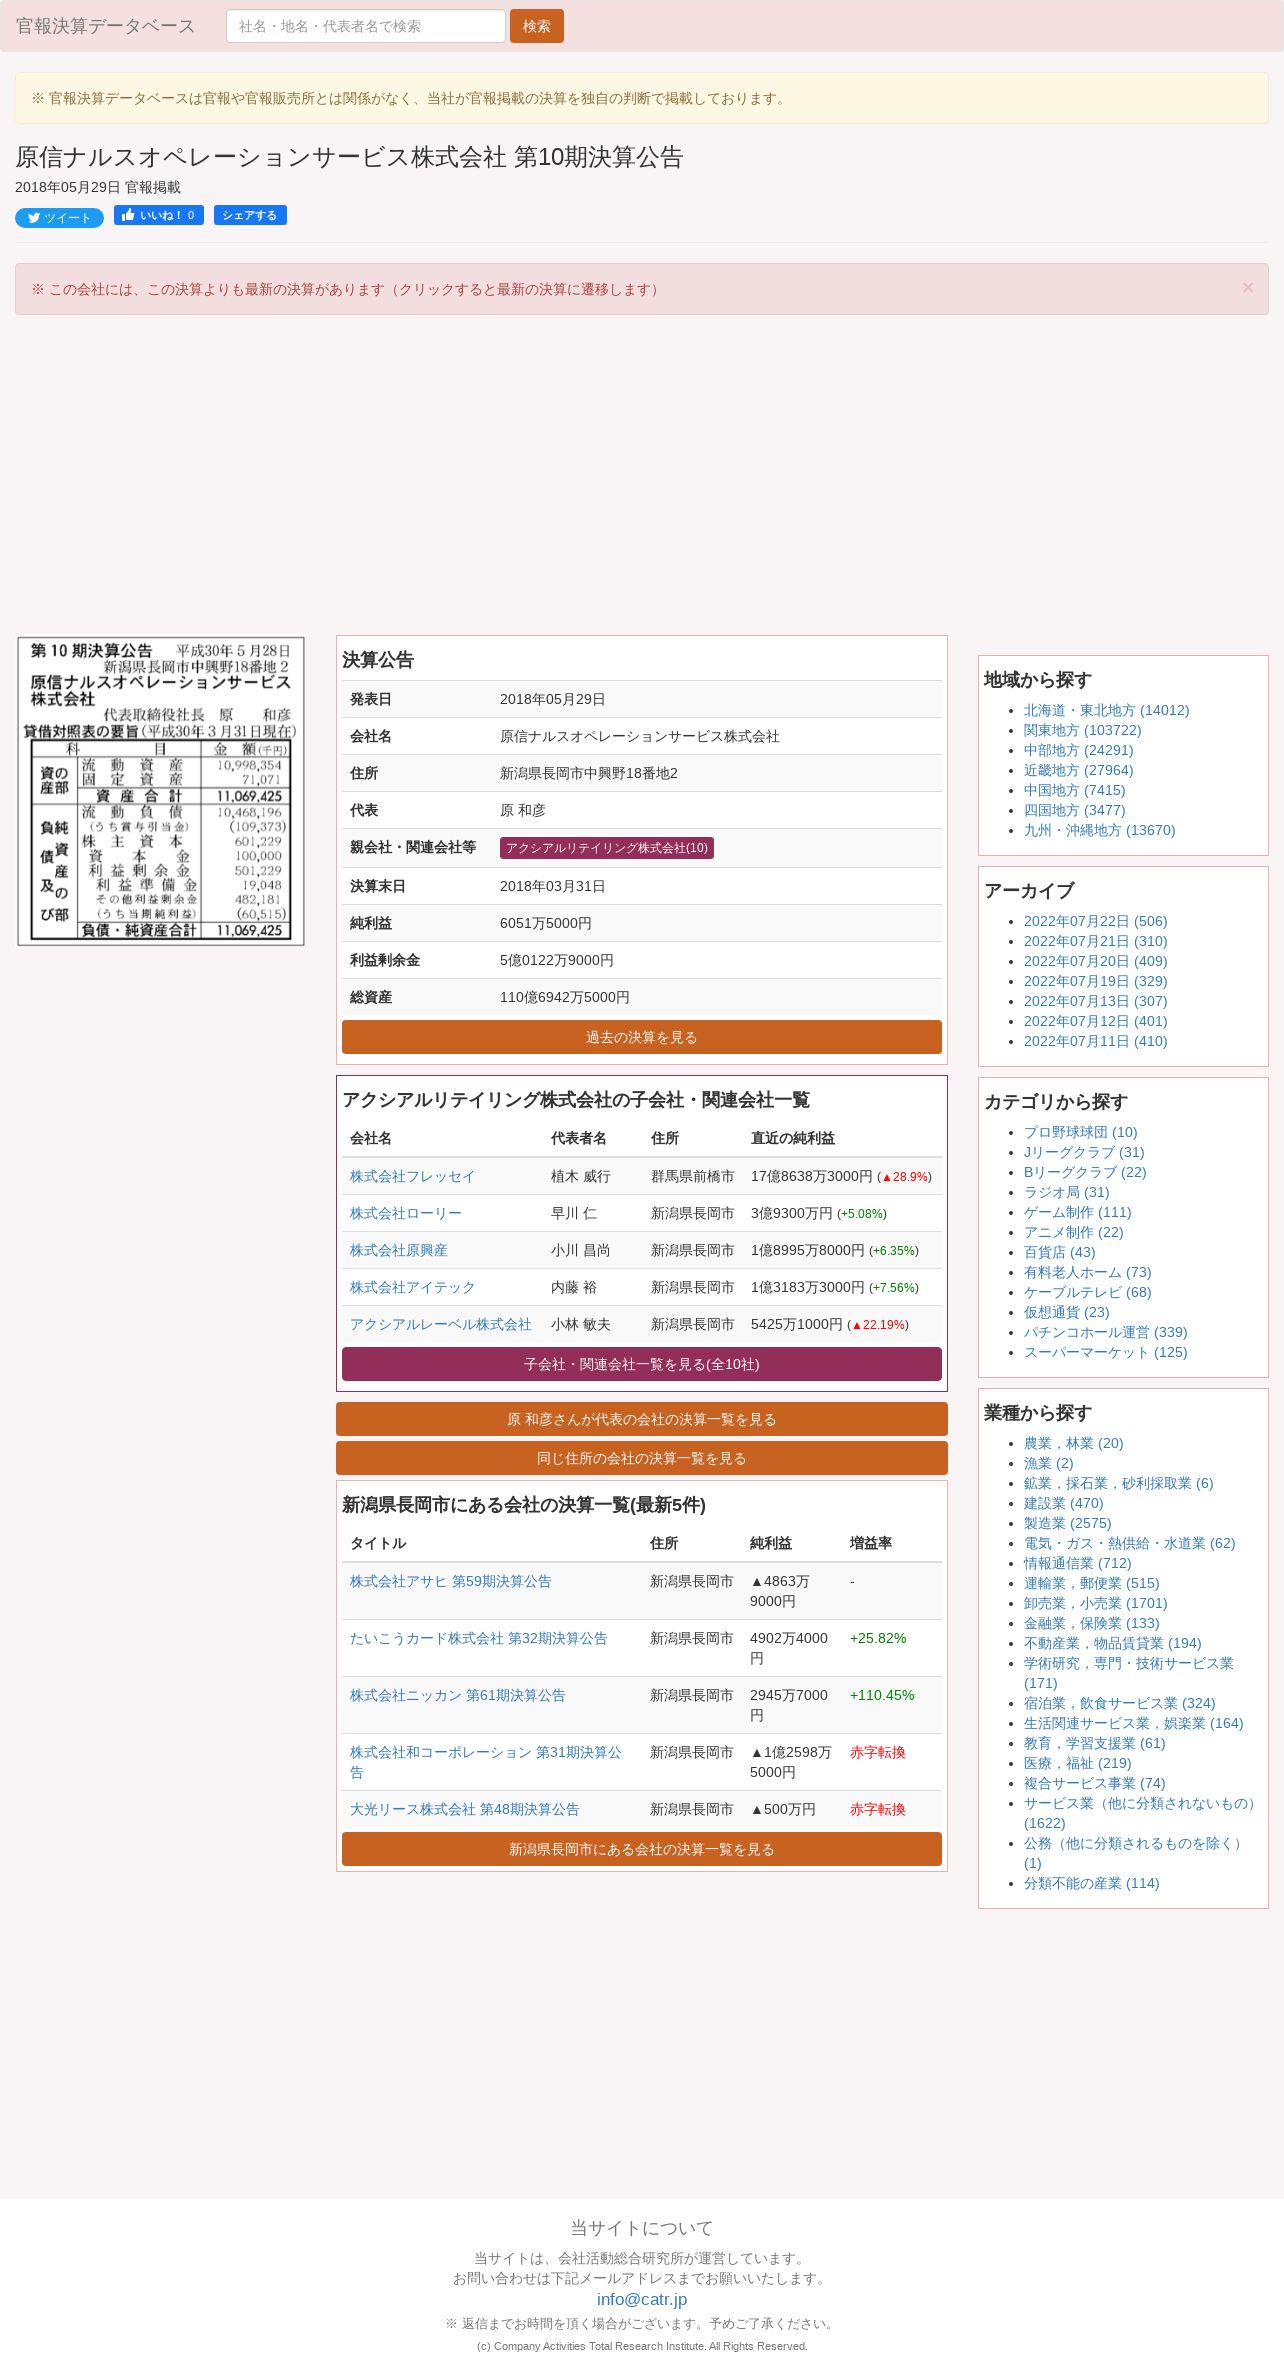Viewport: 1284px width, 2364px height.
Task: Open 株式会社アイテック link
Action: click(412, 1287)
